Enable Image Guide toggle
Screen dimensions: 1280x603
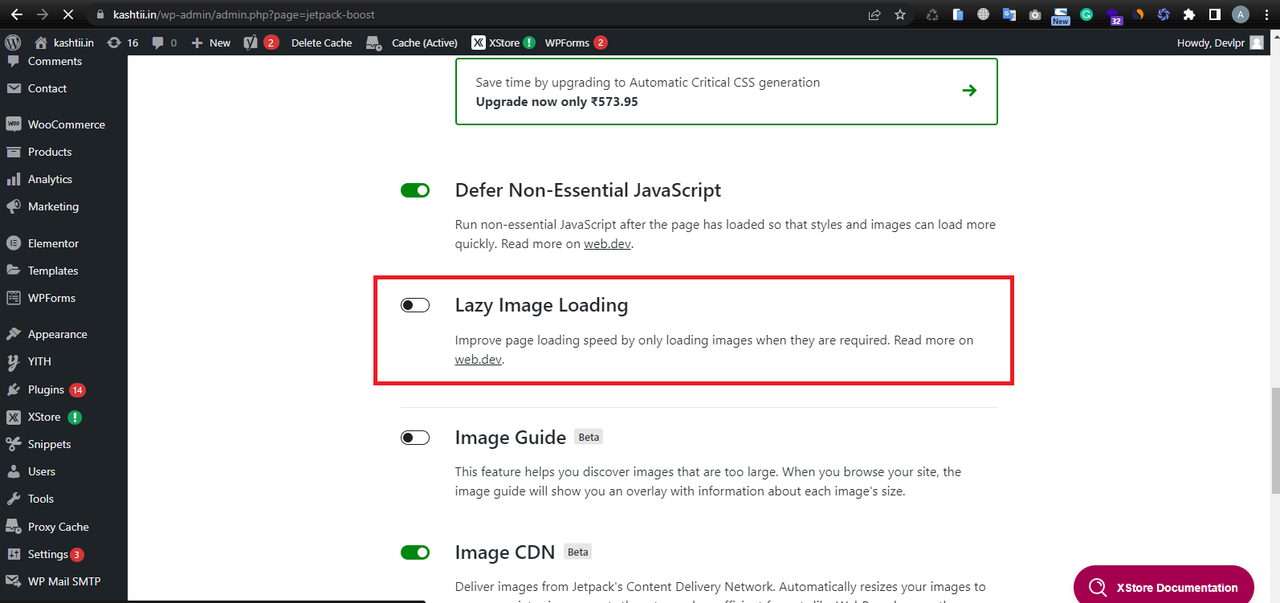point(415,437)
